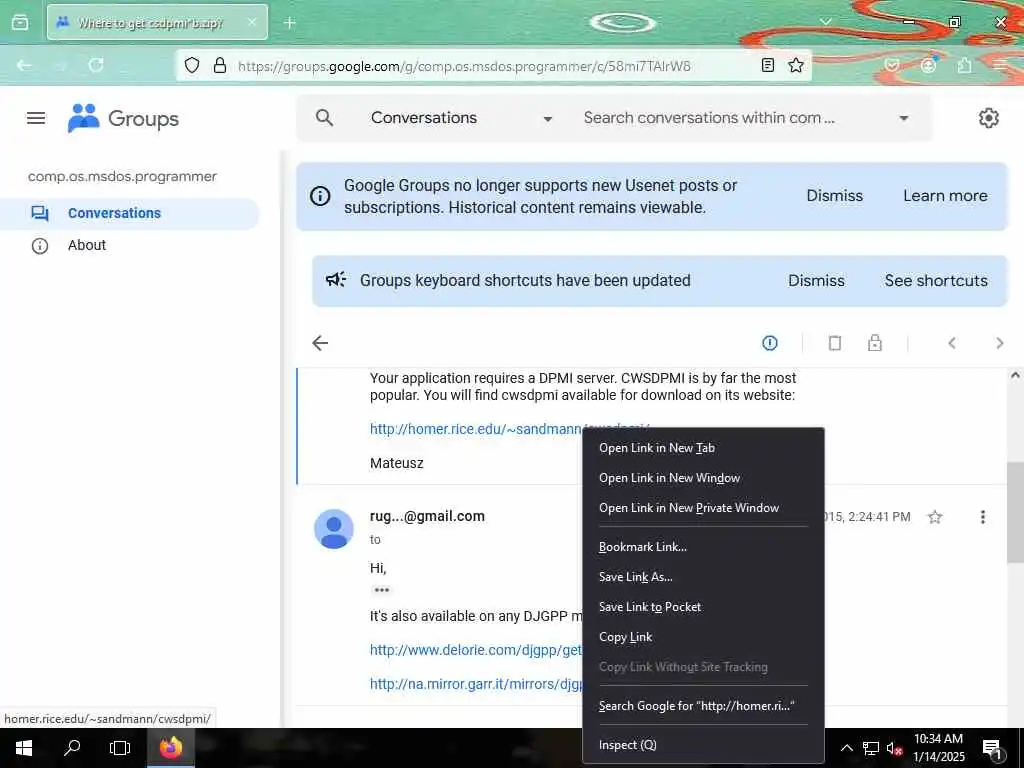Open the Extensions puzzle icon
The width and height of the screenshot is (1024, 768).
pos(964,65)
